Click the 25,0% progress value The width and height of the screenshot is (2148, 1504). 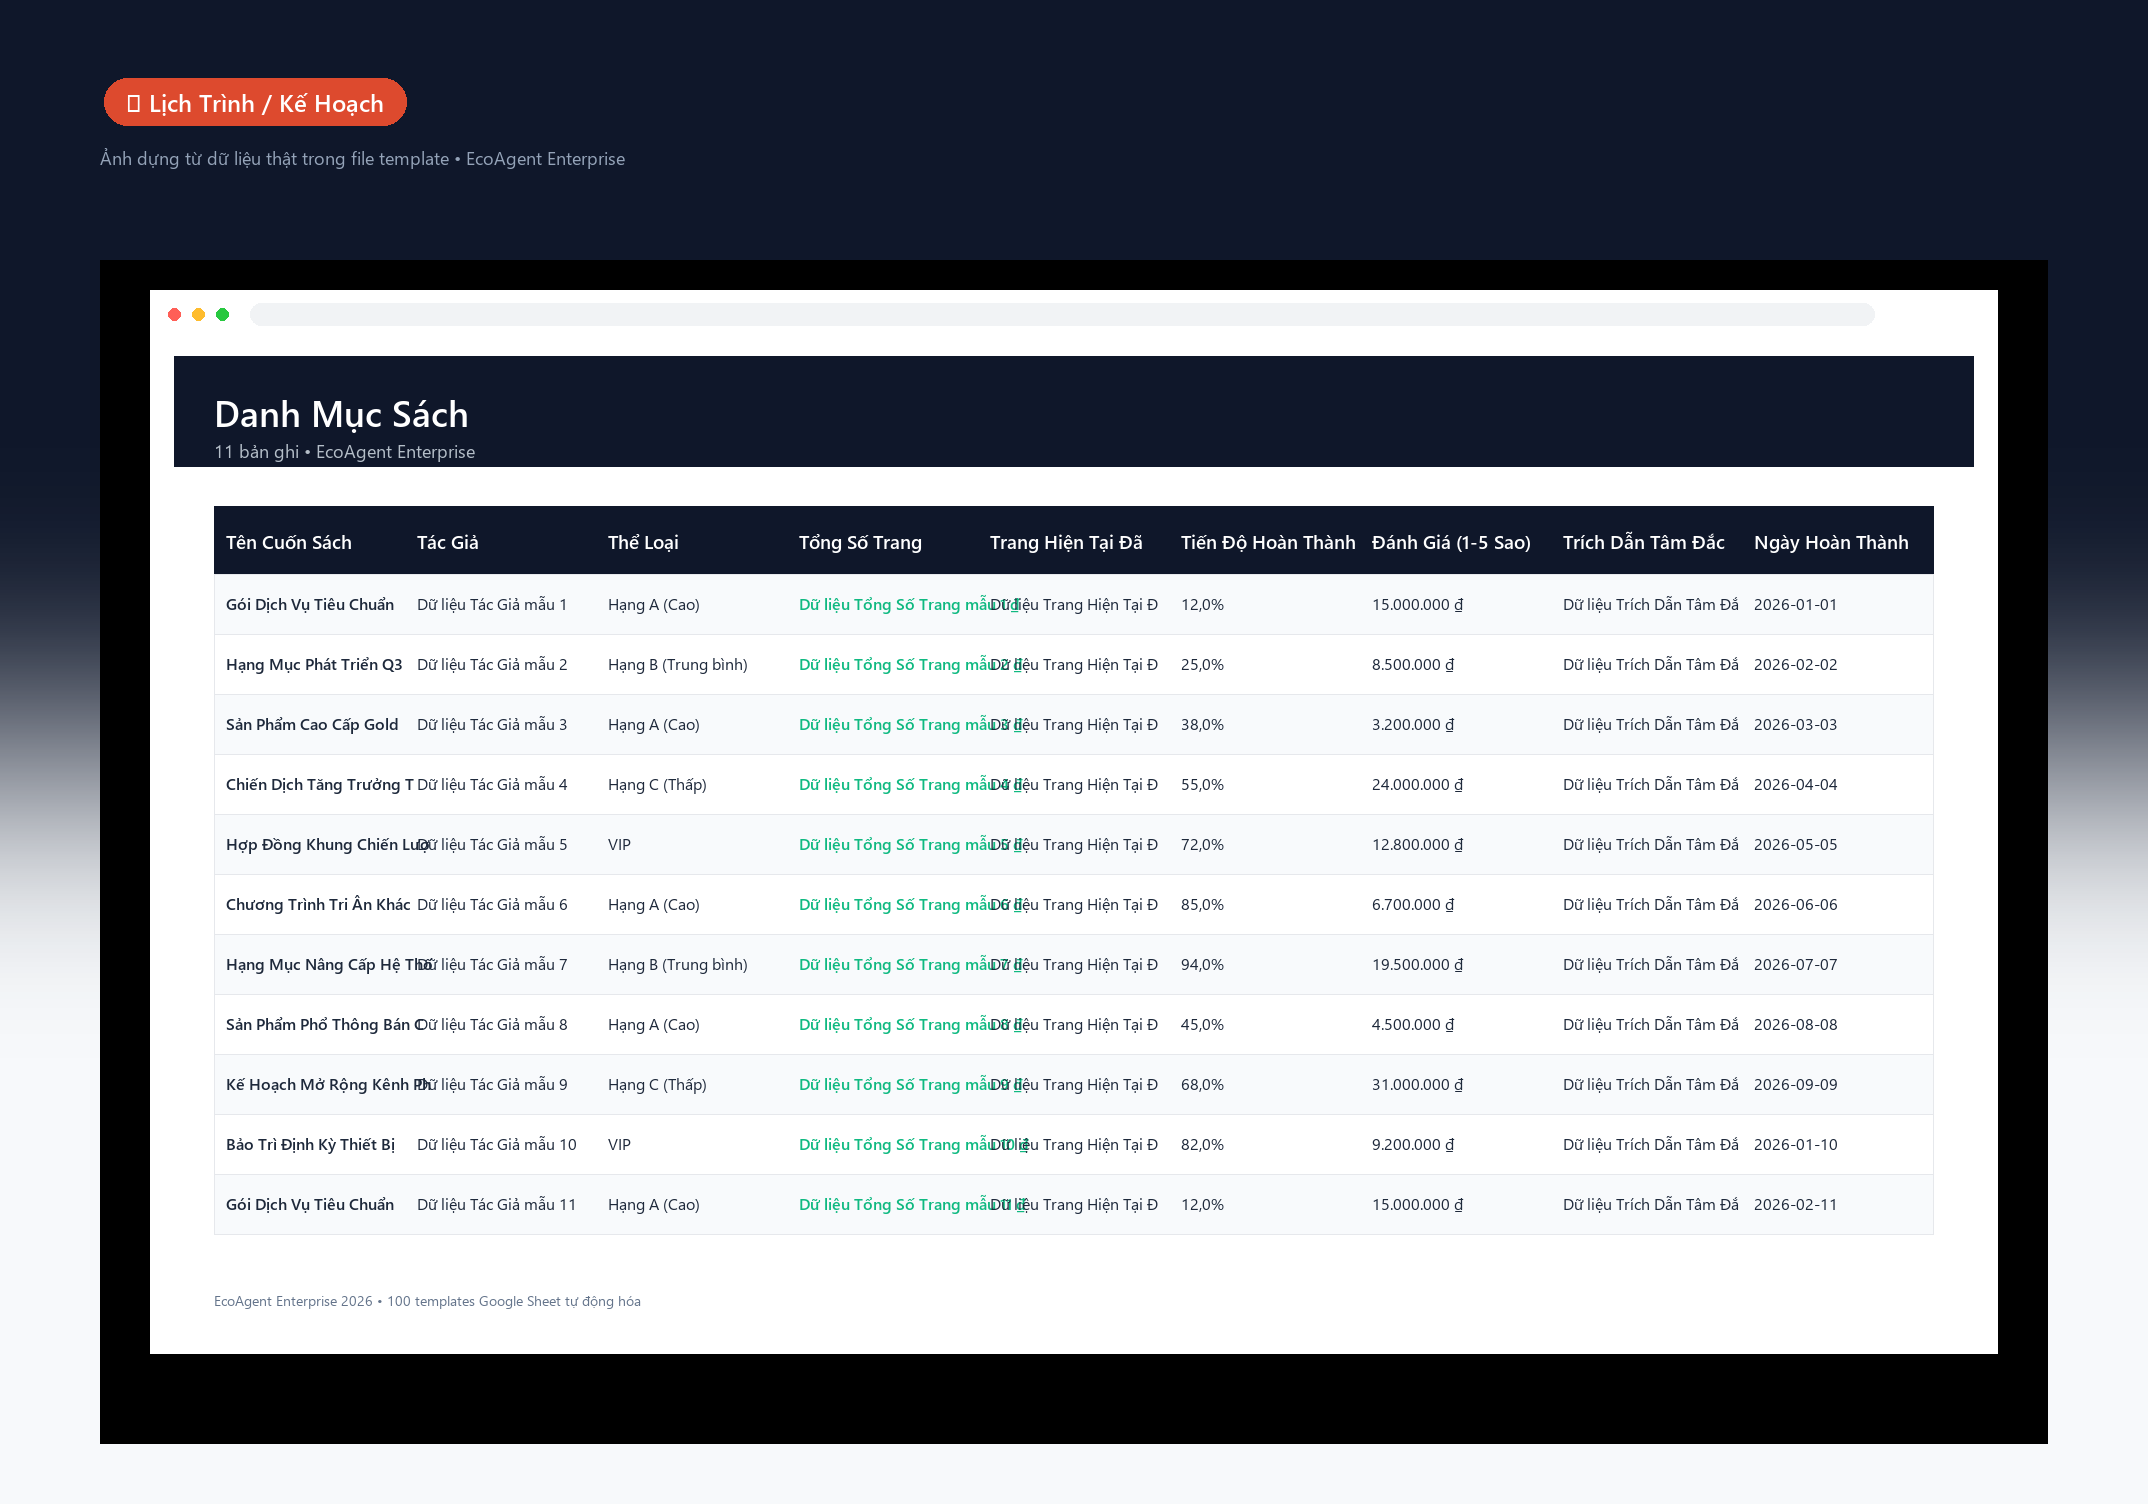click(1202, 664)
